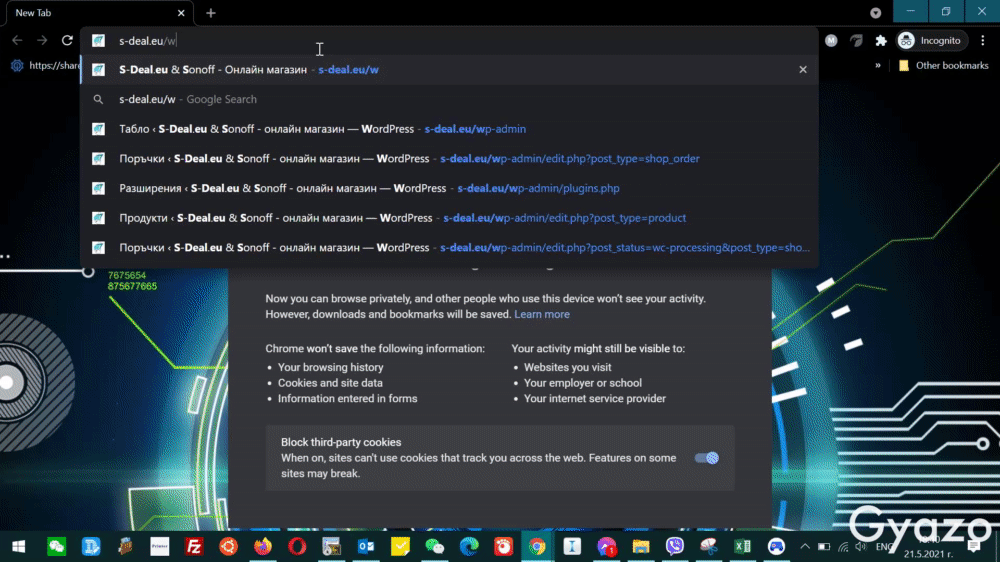Open Microsoft Edge from the taskbar

[469, 547]
